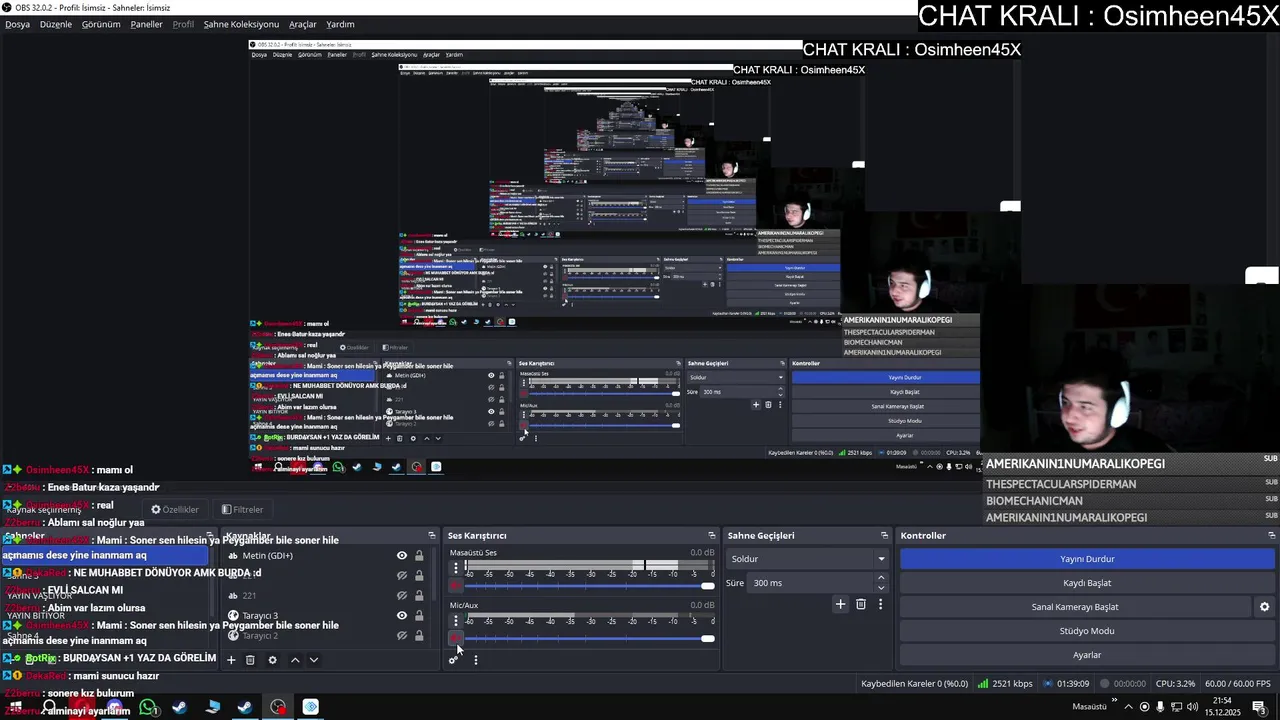Click the main preview canvas

coord(634,256)
